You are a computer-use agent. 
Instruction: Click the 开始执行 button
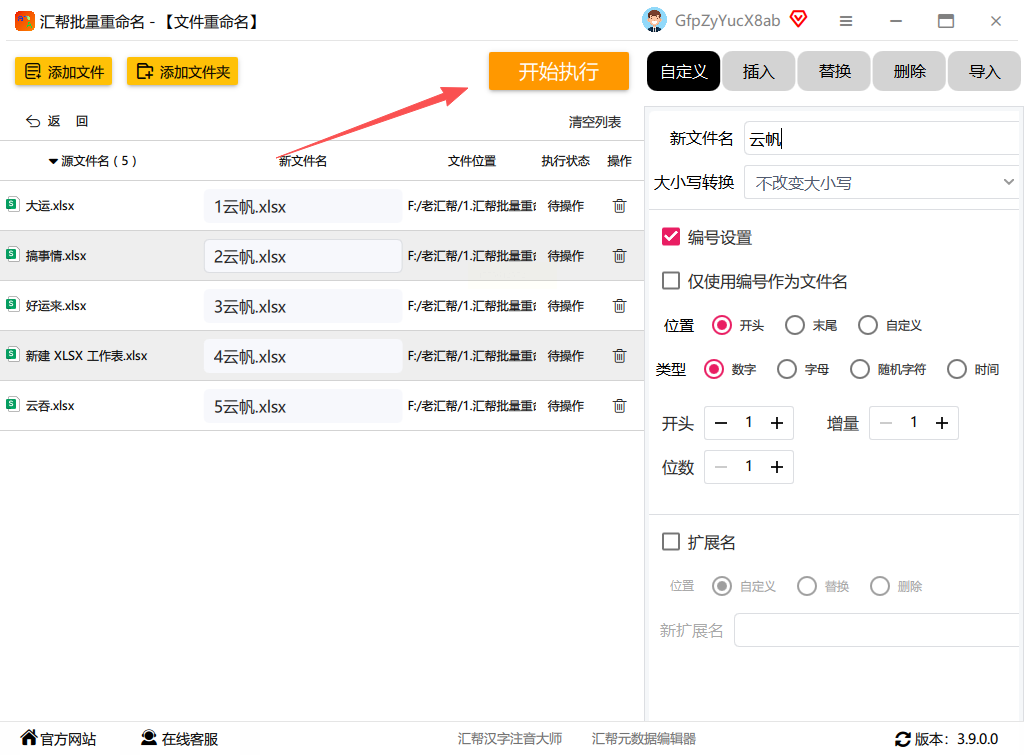[x=558, y=71]
